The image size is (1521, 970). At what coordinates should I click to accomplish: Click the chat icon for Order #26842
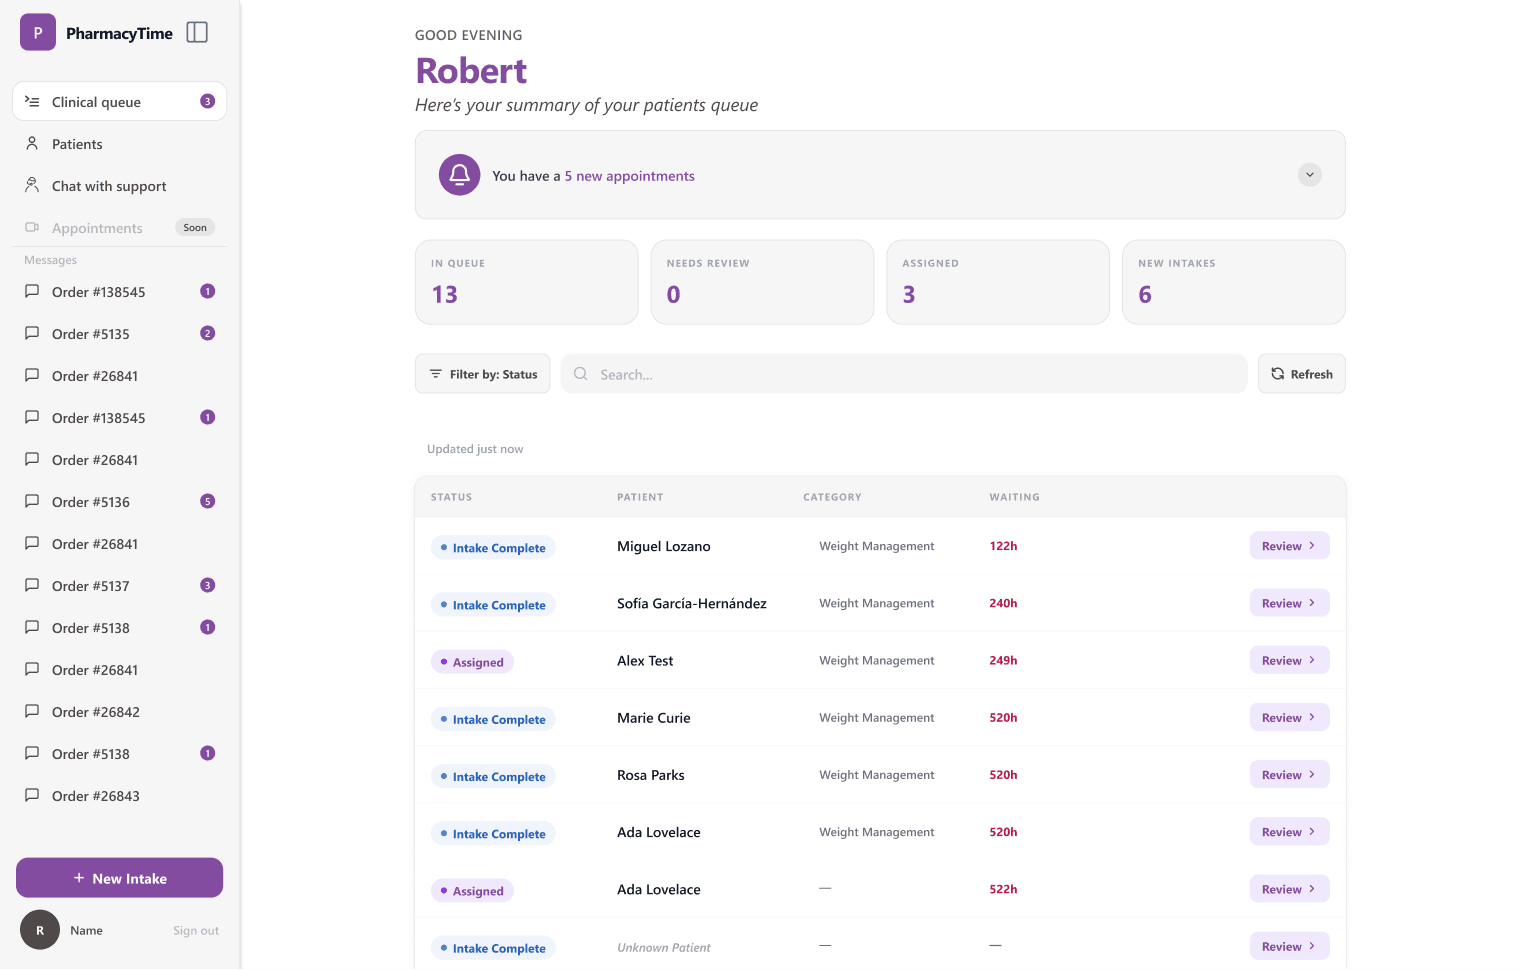(32, 711)
